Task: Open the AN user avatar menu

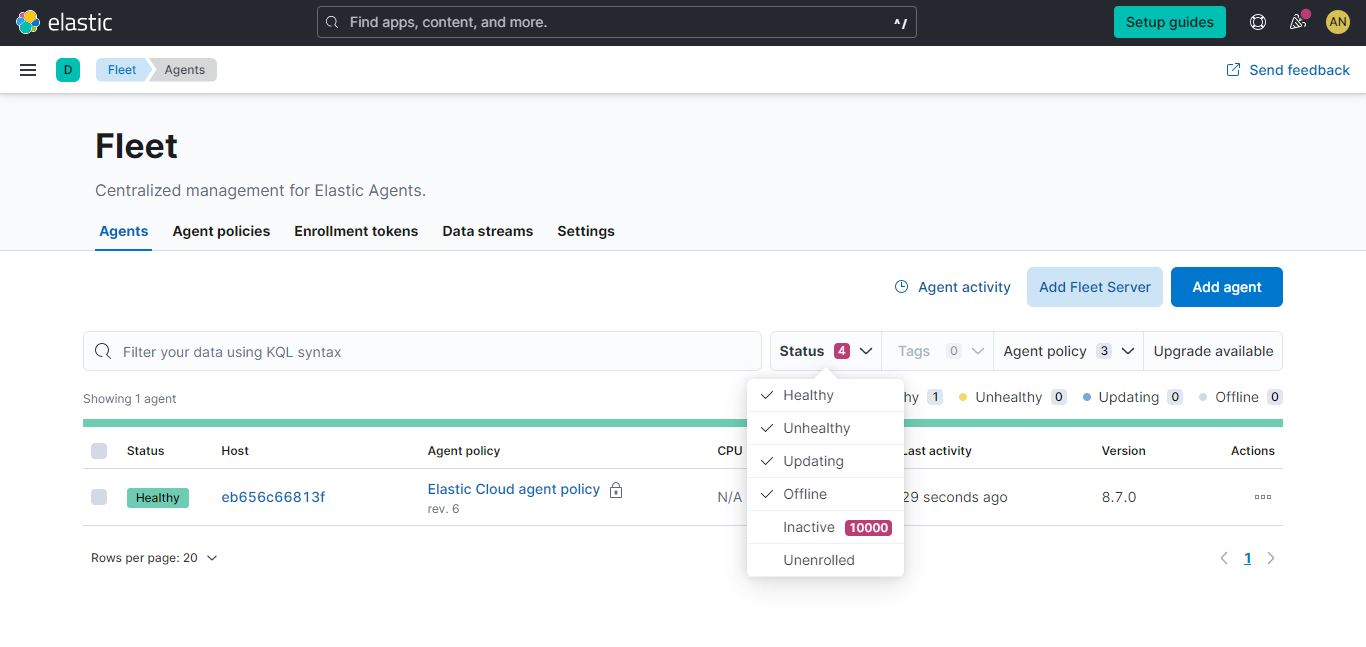Action: coord(1337,21)
